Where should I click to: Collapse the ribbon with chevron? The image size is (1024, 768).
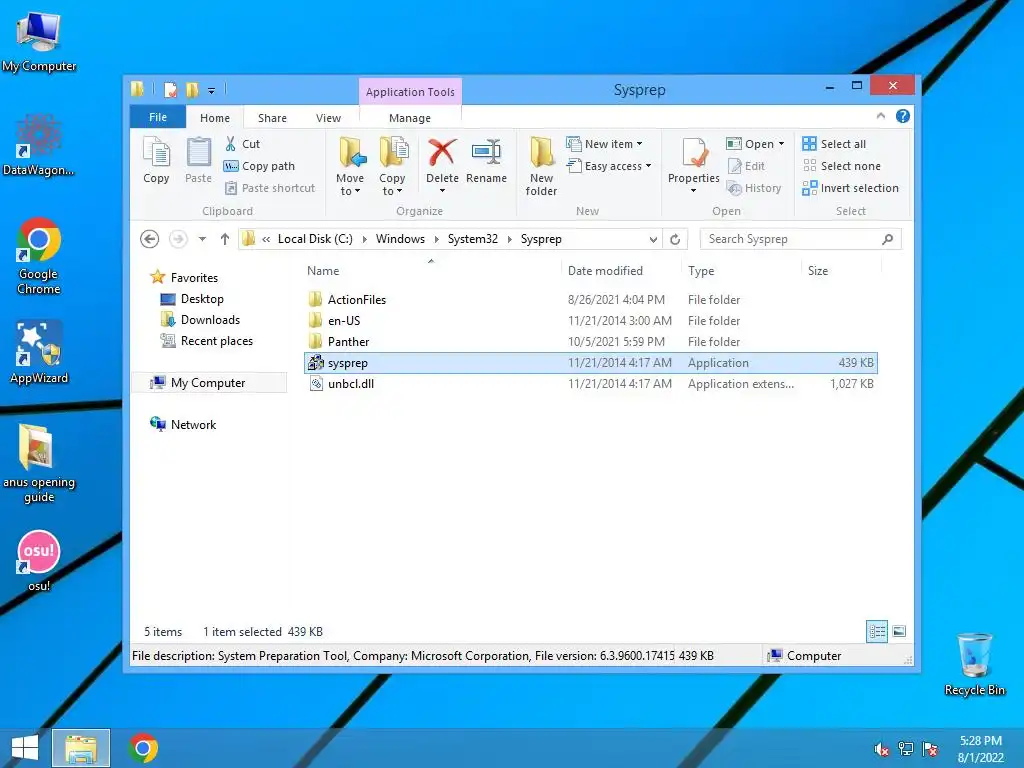880,116
